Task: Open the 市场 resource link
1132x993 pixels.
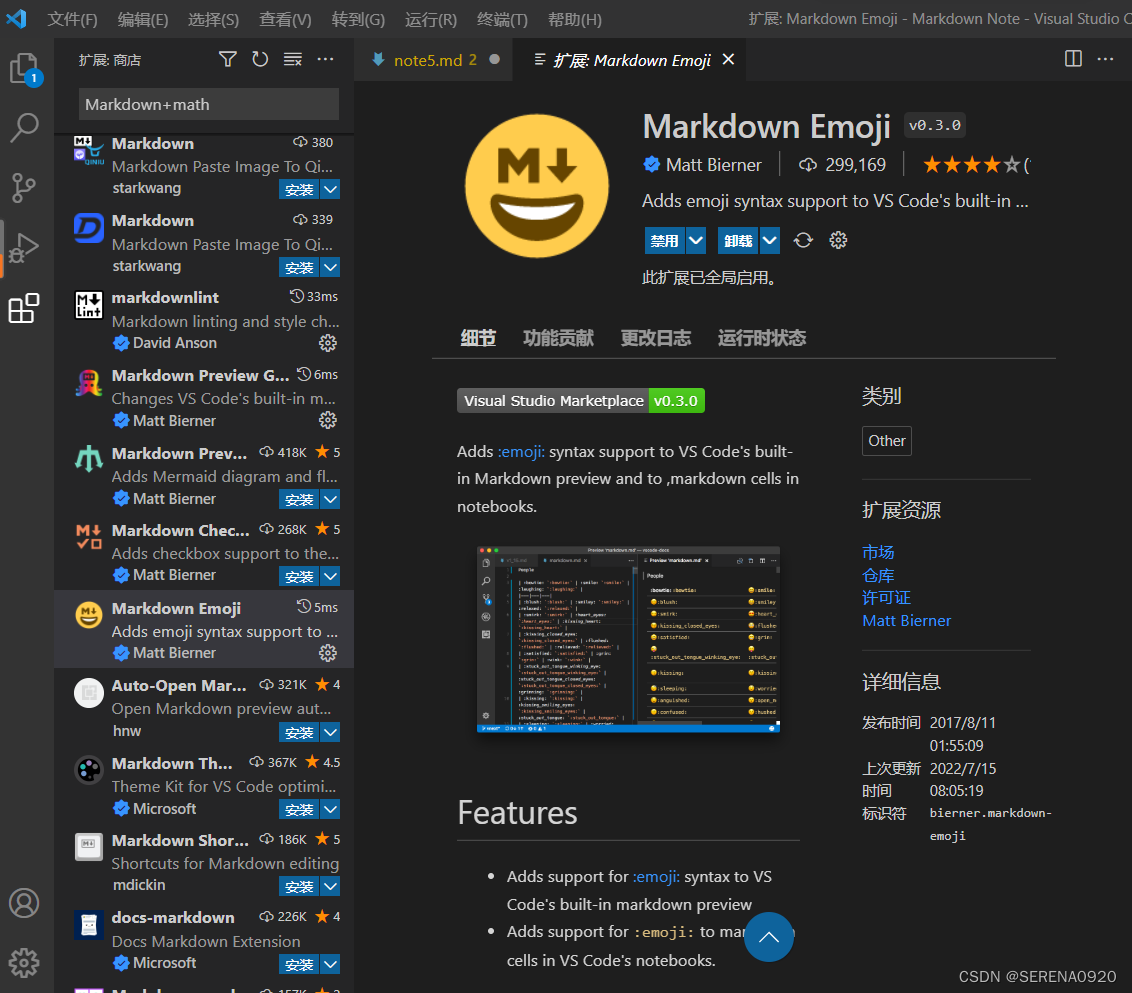Action: point(878,552)
